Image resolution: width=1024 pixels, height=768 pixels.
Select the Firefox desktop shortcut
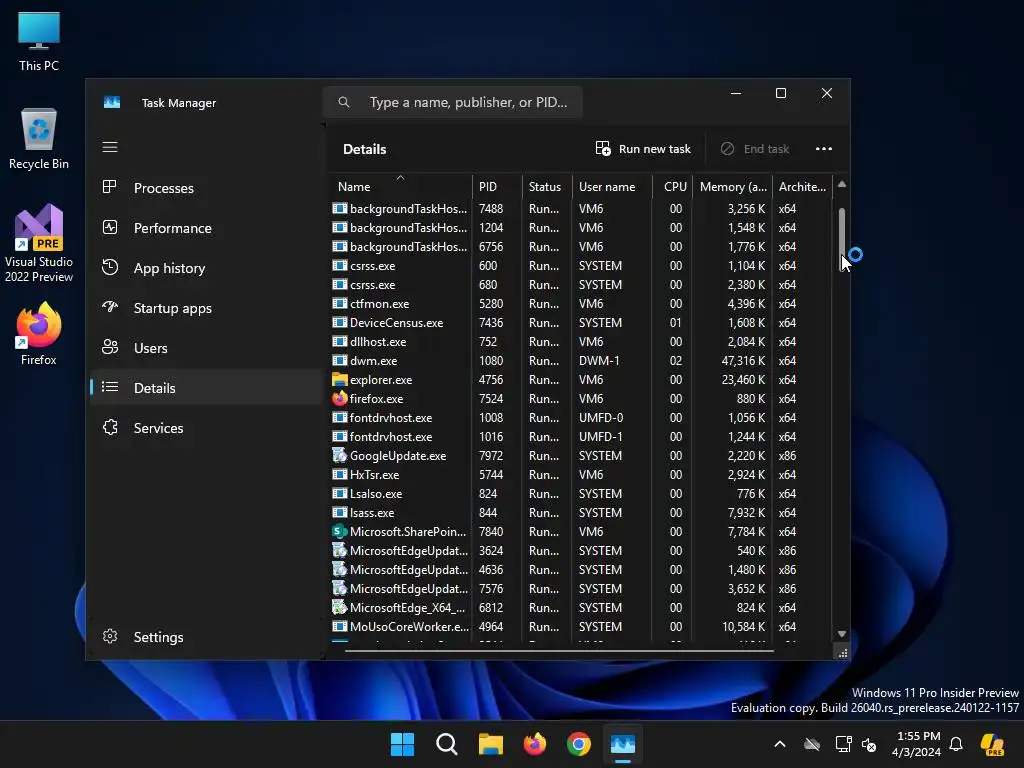pyautogui.click(x=39, y=333)
